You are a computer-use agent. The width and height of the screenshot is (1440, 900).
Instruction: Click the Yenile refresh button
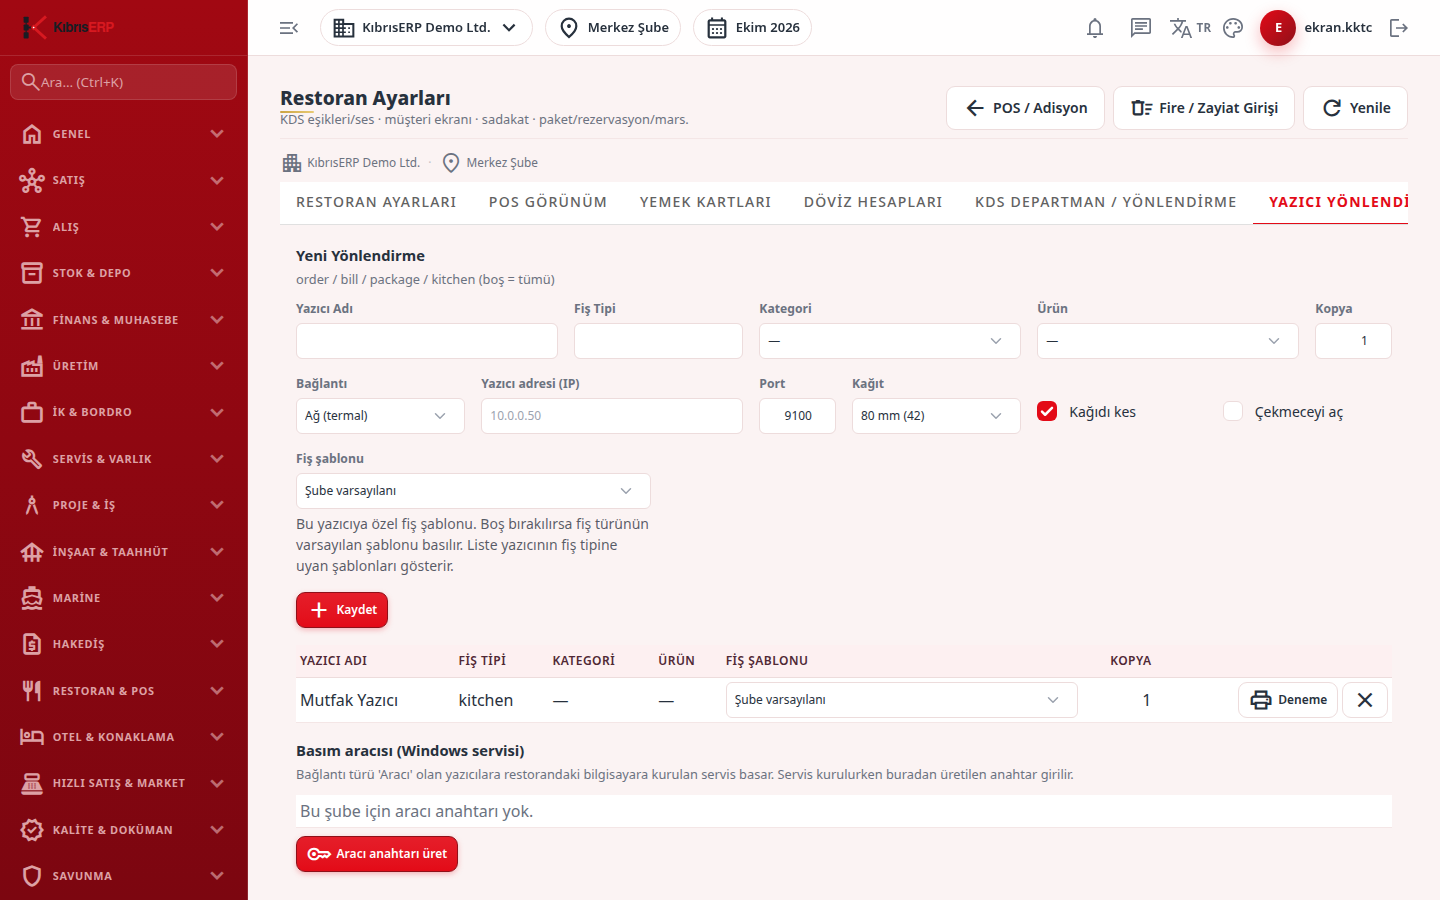pyautogui.click(x=1355, y=108)
